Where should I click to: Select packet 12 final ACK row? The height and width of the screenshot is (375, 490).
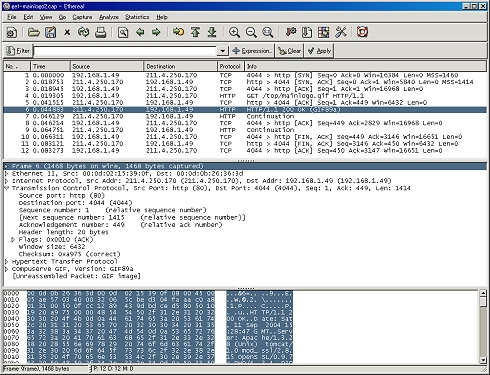245,150
